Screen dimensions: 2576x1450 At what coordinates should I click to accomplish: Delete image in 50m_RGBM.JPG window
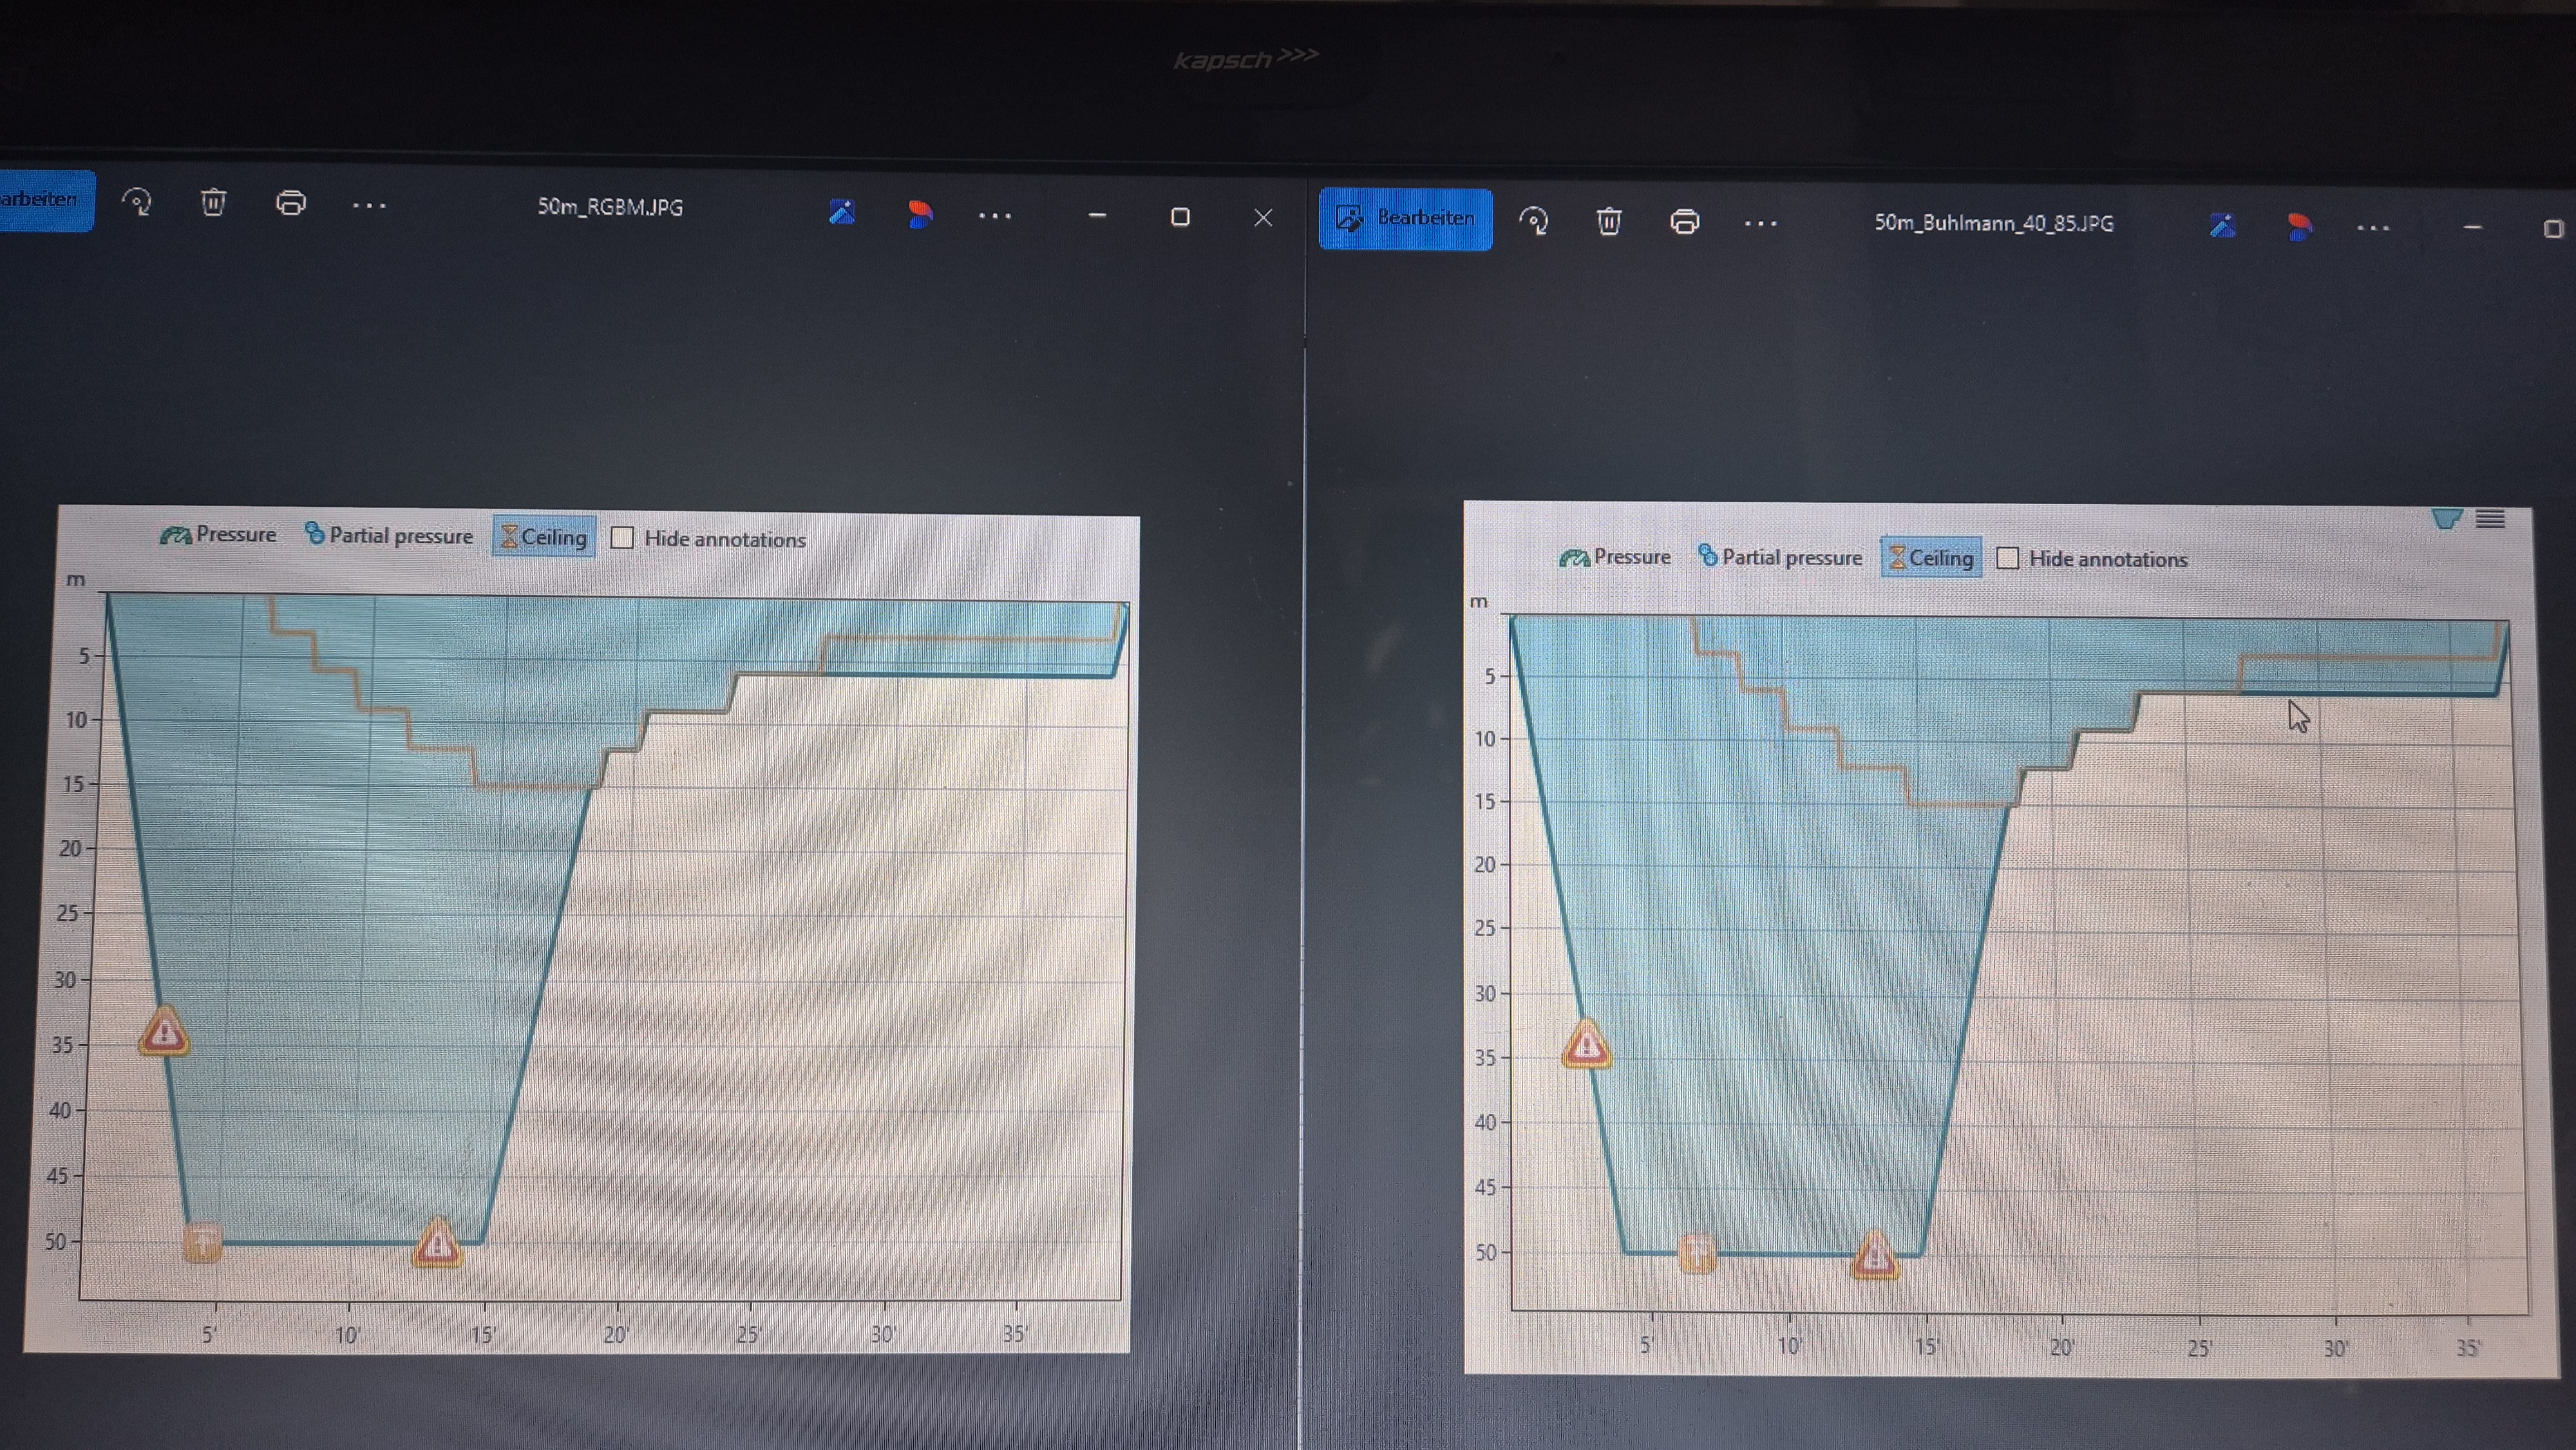[213, 203]
